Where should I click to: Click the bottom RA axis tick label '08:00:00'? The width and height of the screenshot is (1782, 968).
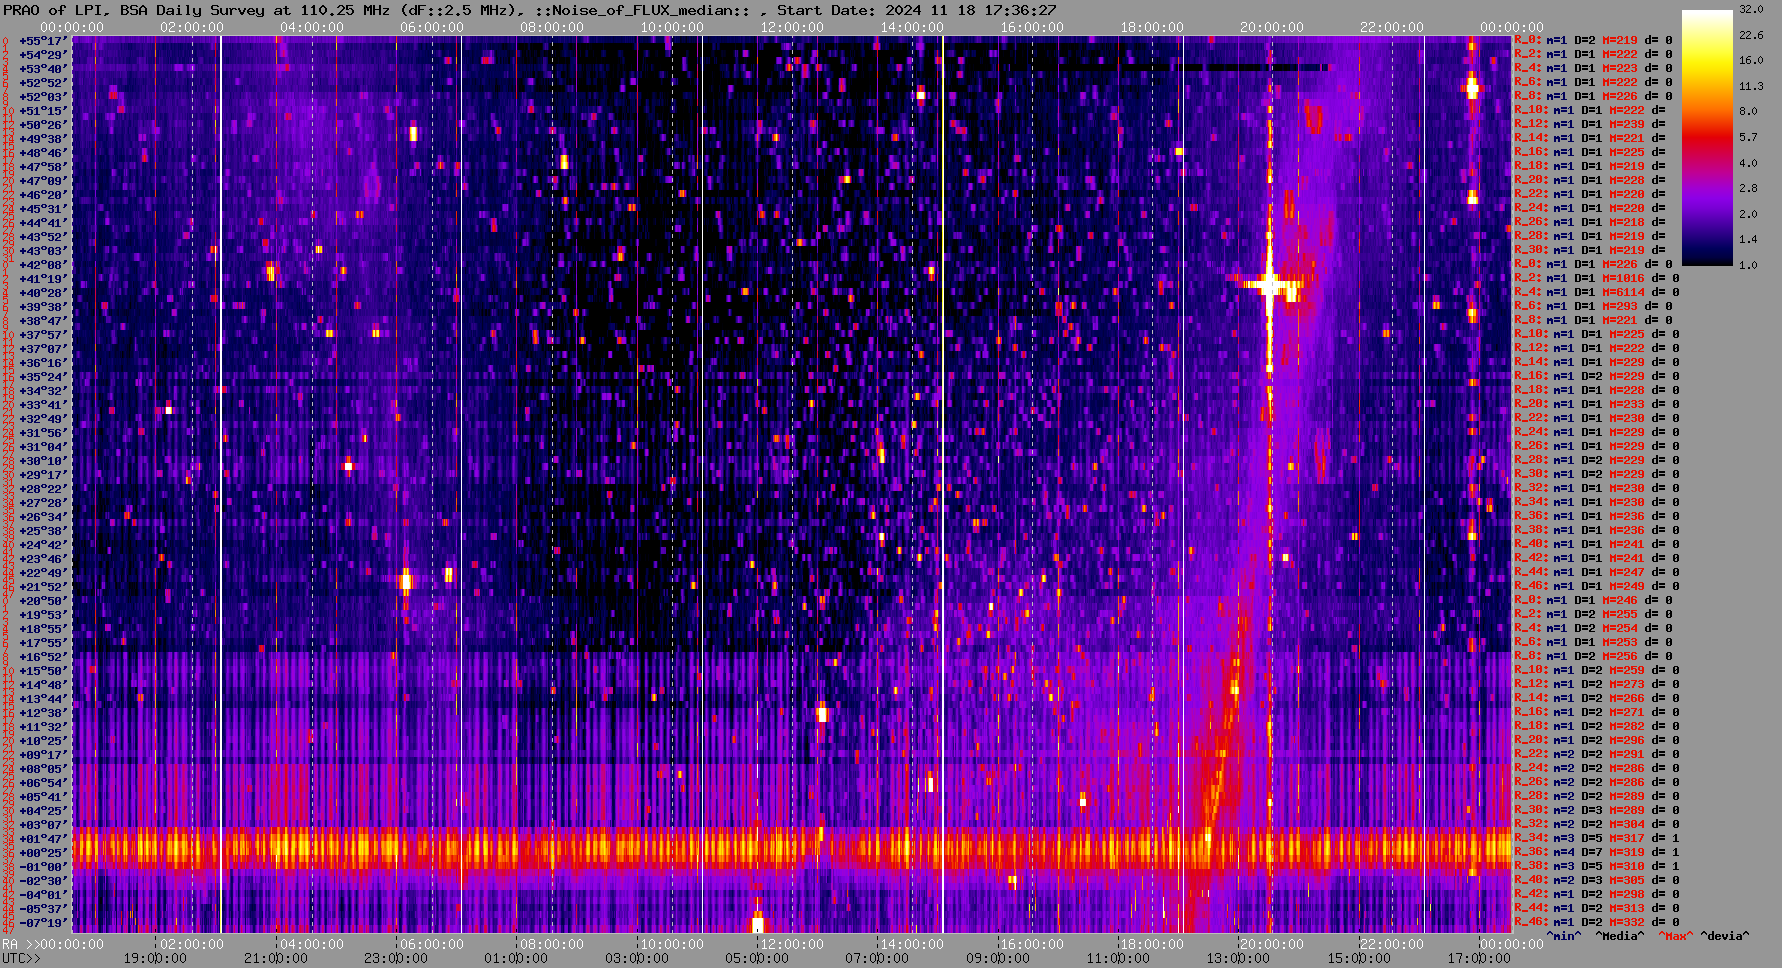(551, 944)
